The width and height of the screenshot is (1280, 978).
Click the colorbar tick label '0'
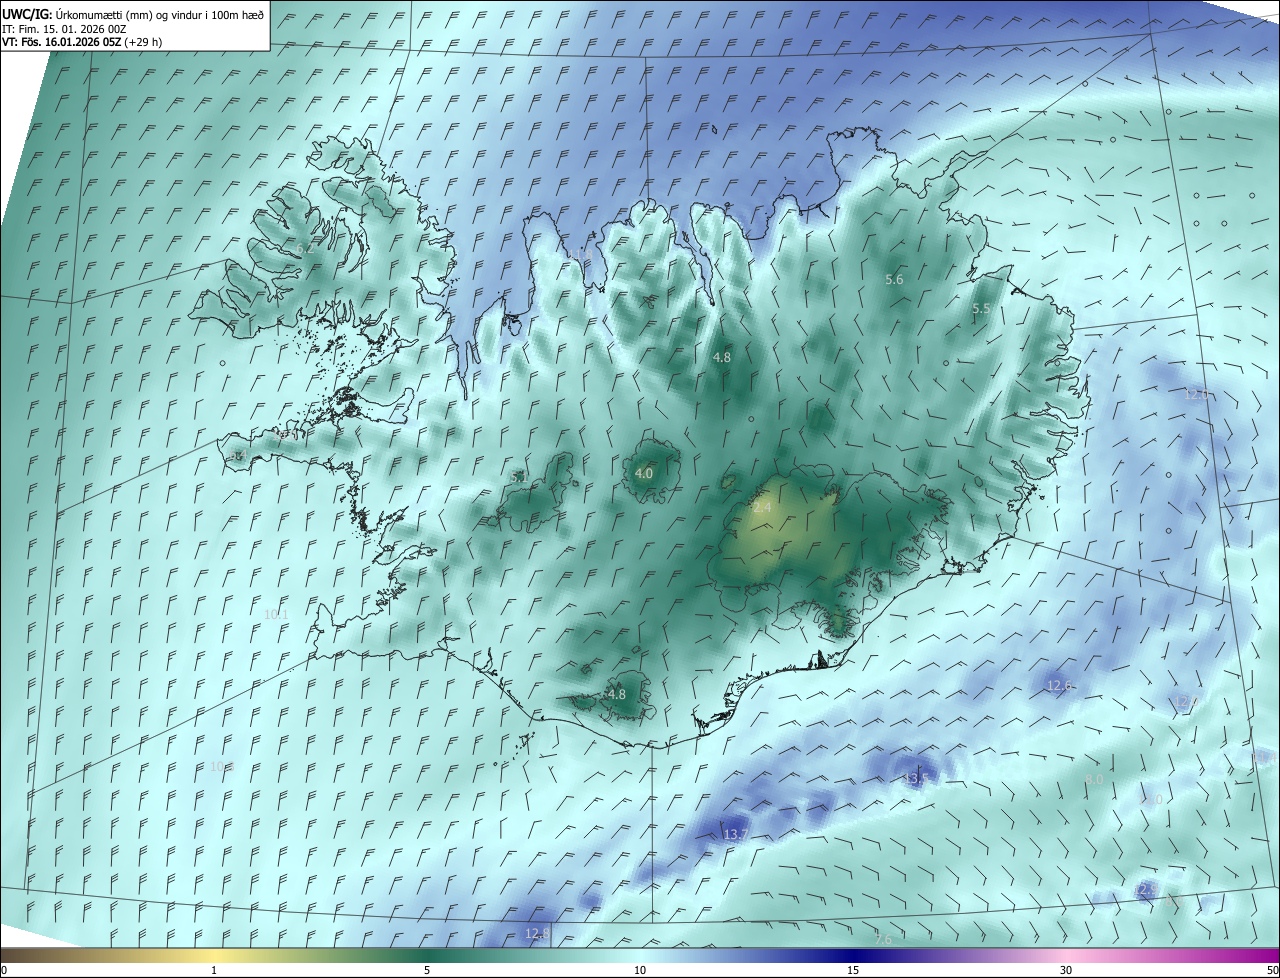click(x=3, y=970)
